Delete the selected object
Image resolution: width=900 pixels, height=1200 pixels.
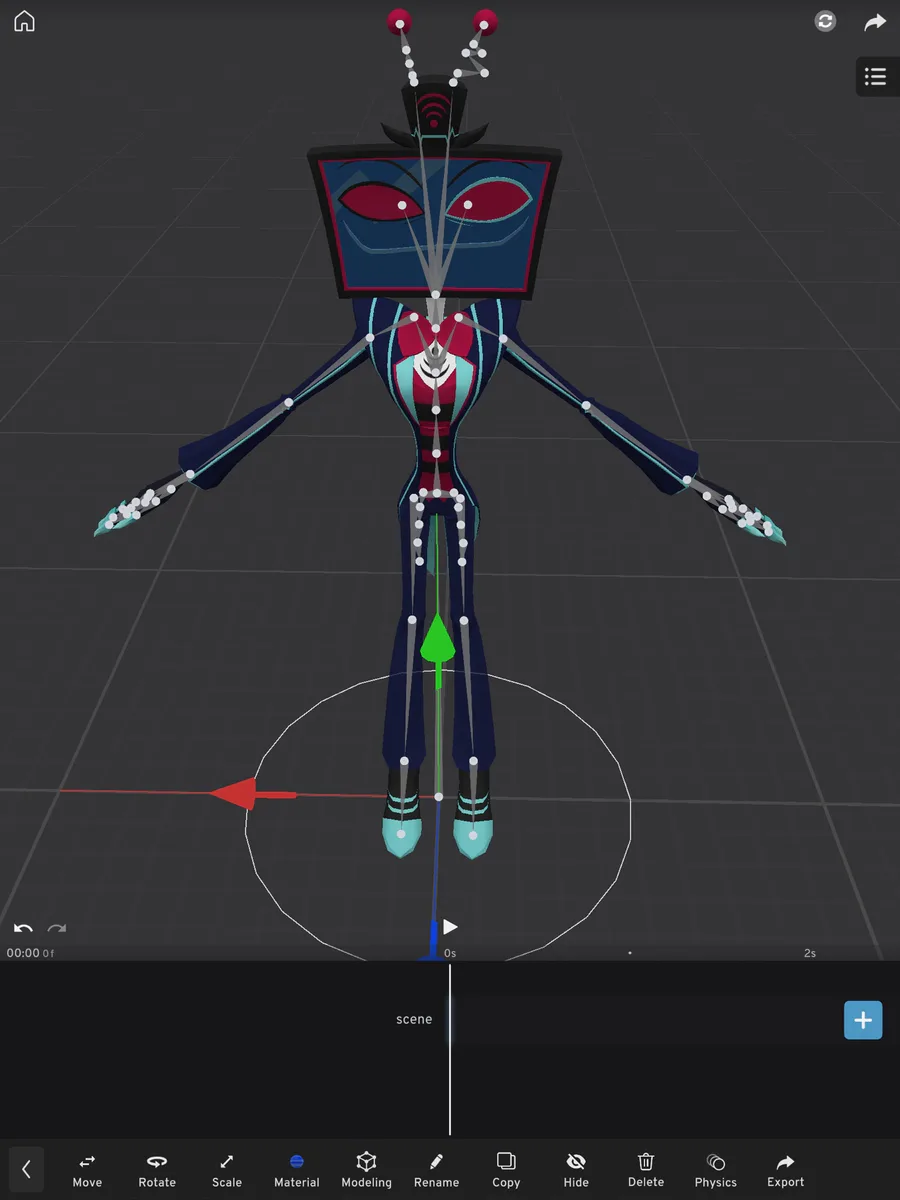[x=646, y=1169]
